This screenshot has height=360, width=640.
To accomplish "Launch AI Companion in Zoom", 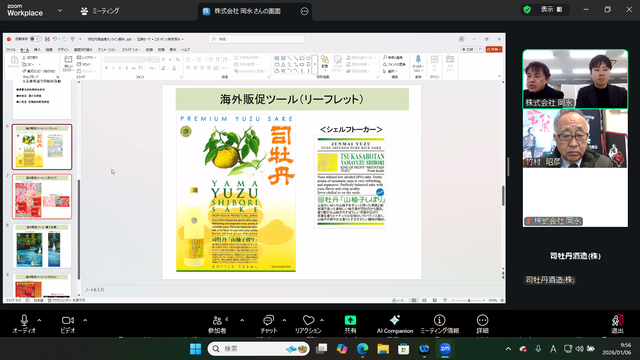I will (x=395, y=320).
